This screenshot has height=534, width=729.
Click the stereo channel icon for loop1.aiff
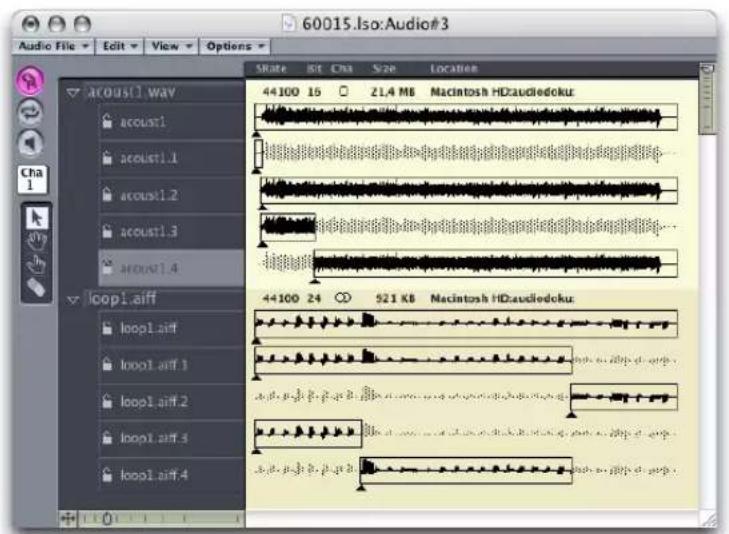pyautogui.click(x=343, y=297)
